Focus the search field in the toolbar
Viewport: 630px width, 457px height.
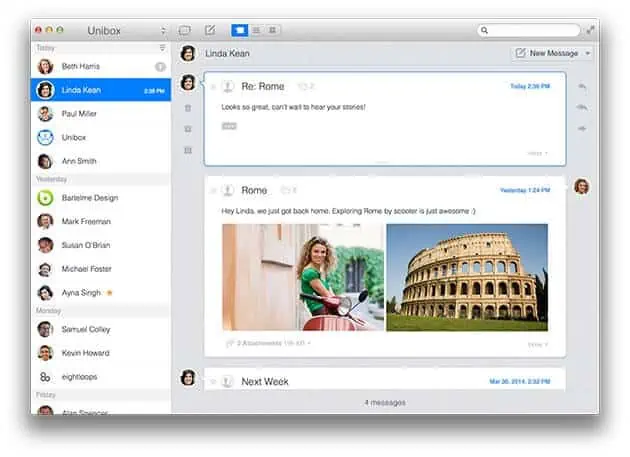point(528,30)
